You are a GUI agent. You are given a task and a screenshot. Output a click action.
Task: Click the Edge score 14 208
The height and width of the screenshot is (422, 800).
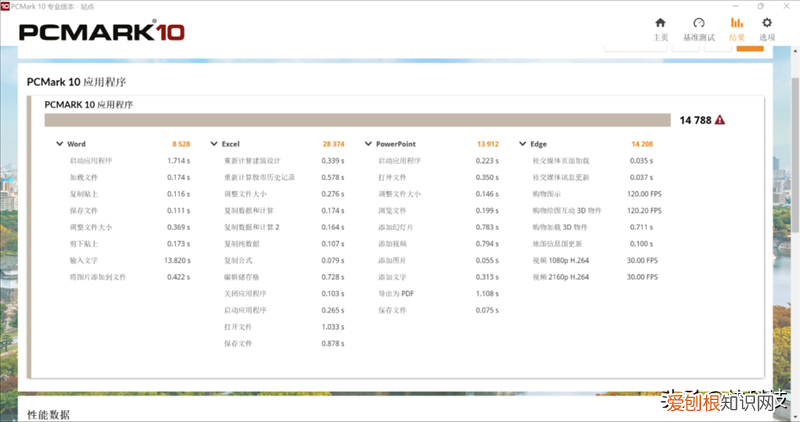point(641,144)
